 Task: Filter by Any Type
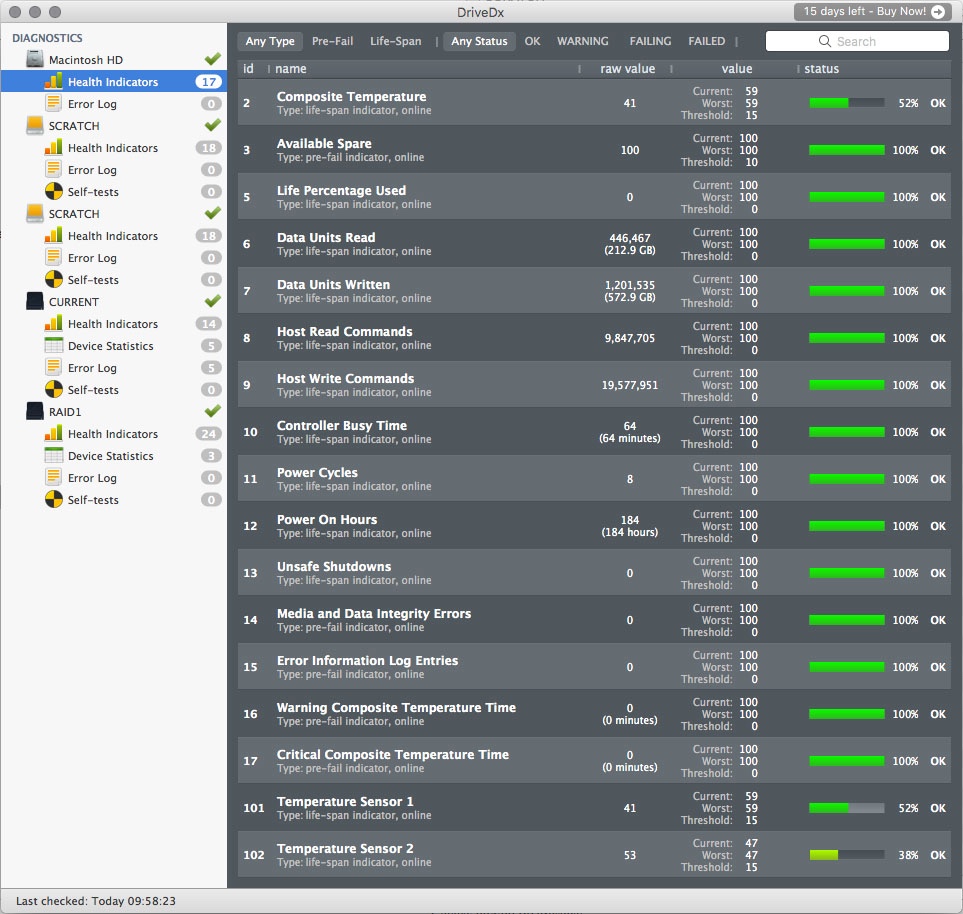[270, 41]
